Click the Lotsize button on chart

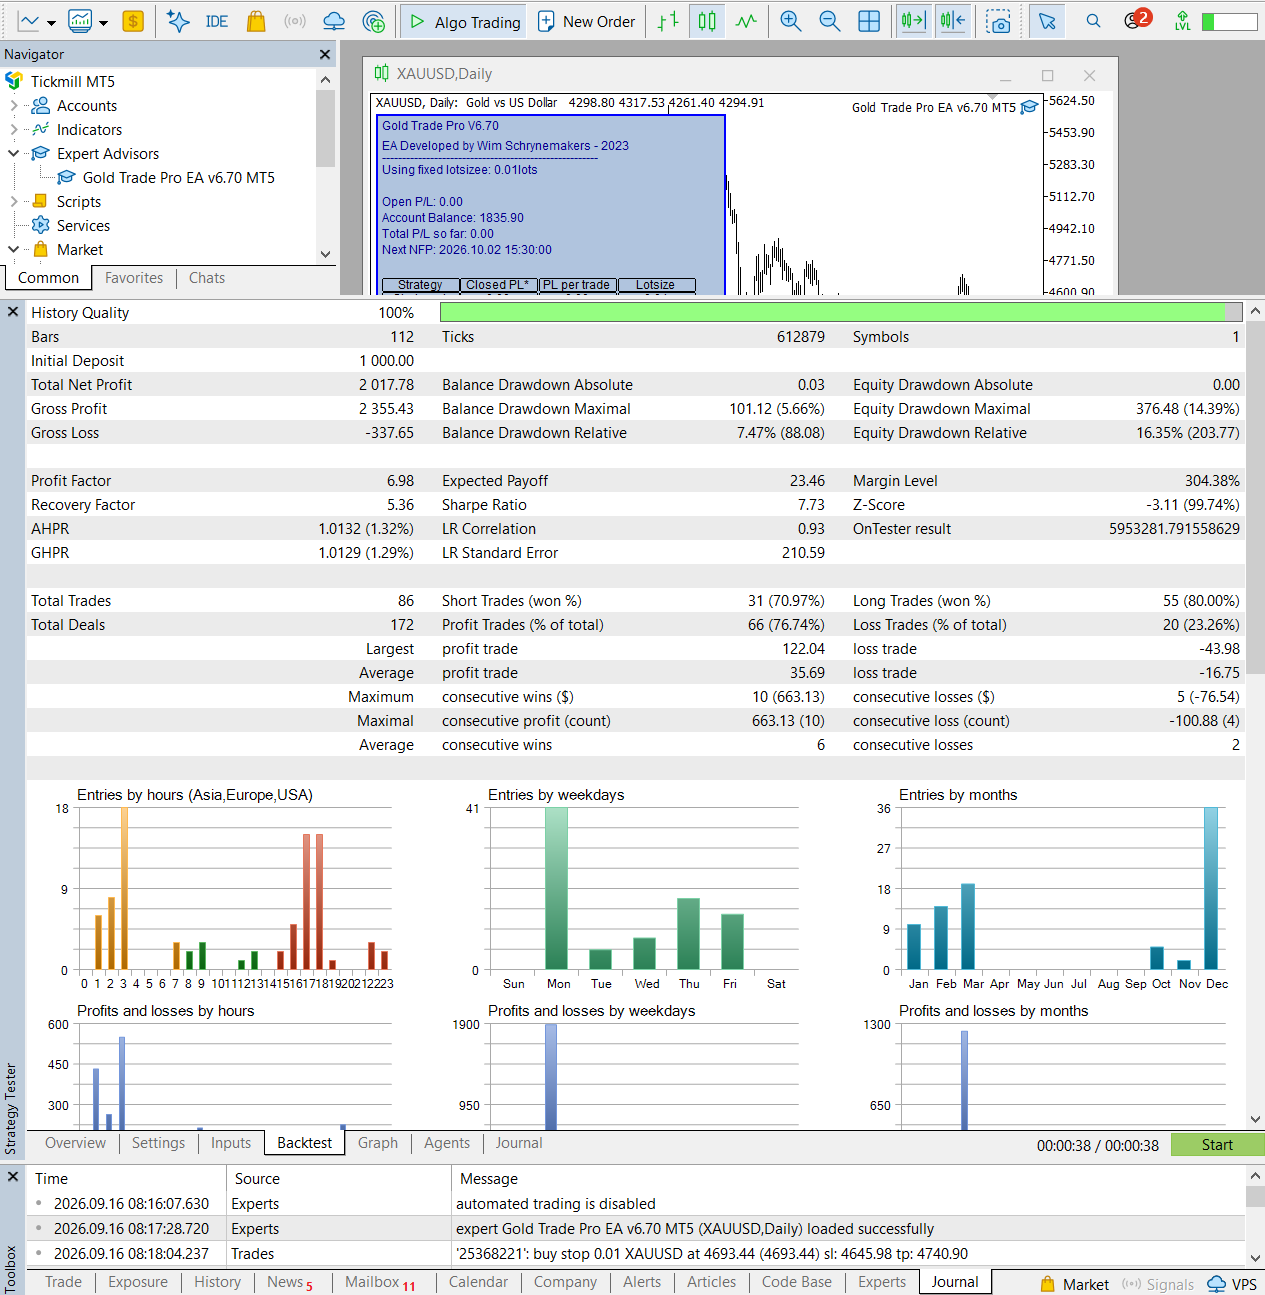[656, 285]
